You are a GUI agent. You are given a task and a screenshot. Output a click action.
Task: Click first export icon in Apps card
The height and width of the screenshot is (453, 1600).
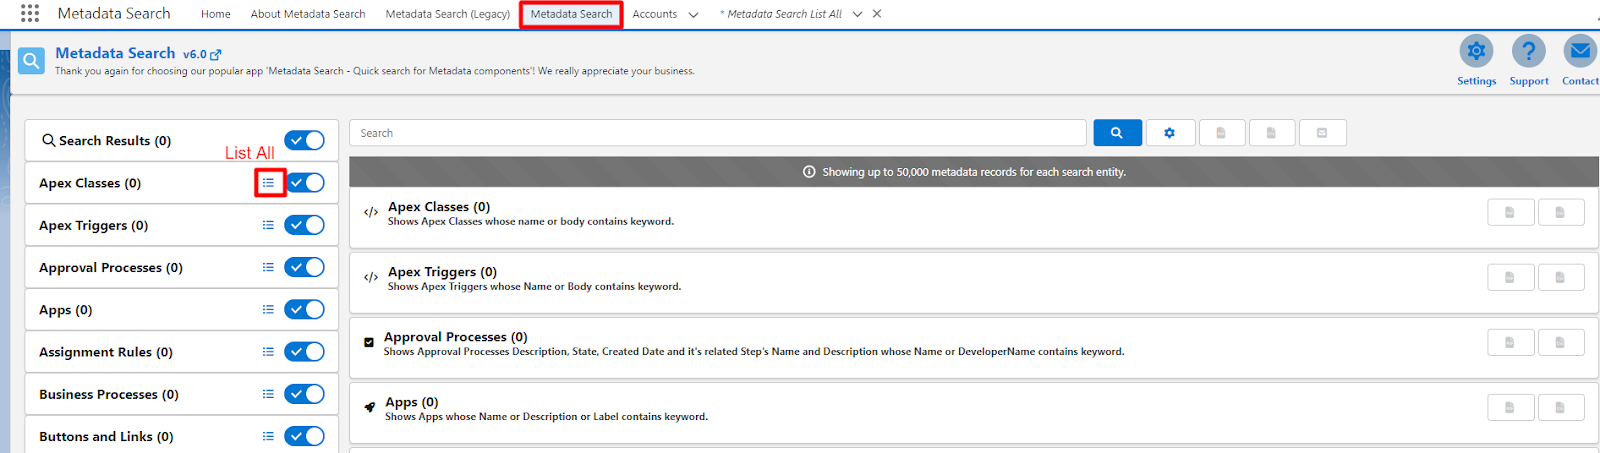1511,407
